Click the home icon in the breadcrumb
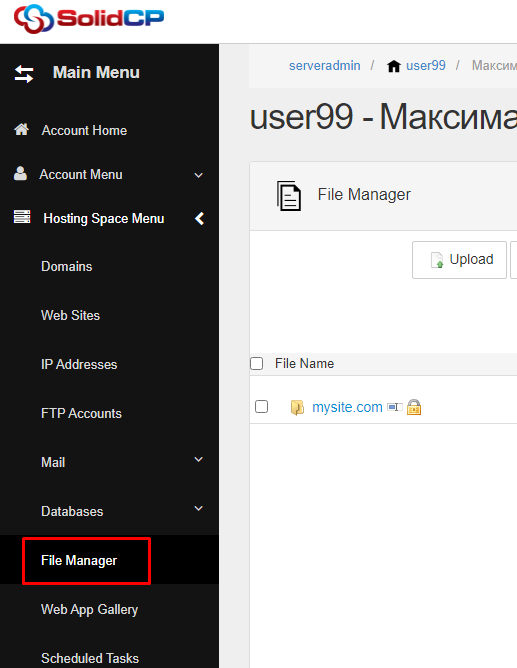The width and height of the screenshot is (517, 668). 393,66
